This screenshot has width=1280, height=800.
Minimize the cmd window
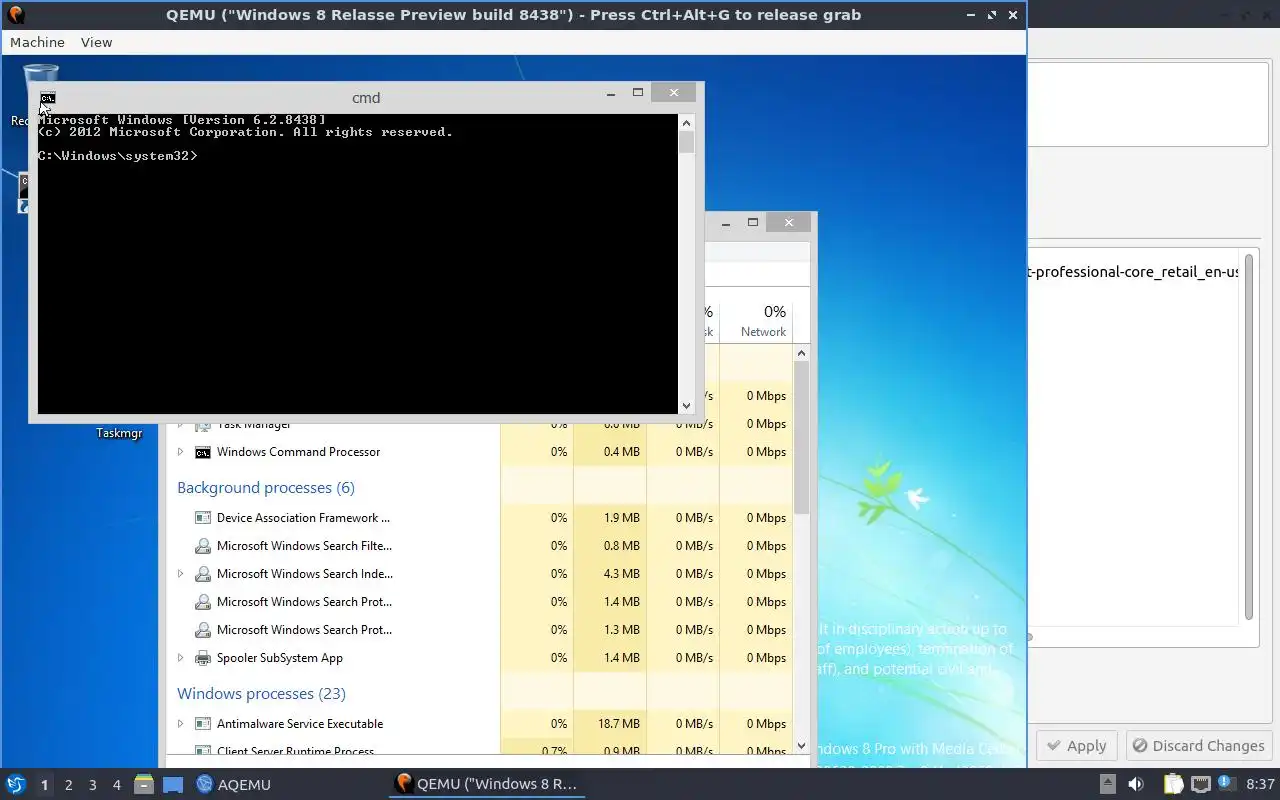(611, 93)
